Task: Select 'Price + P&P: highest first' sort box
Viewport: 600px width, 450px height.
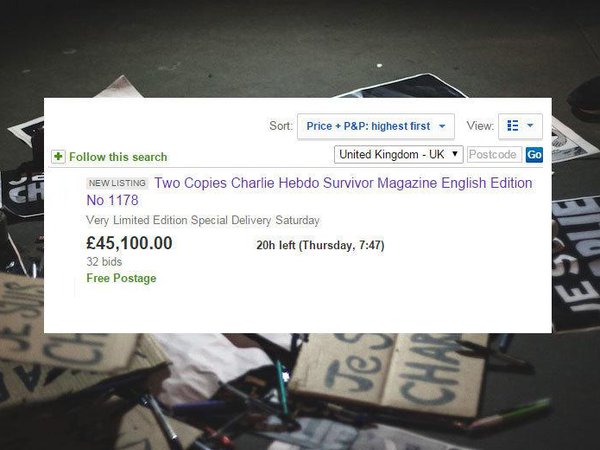Action: pos(376,126)
